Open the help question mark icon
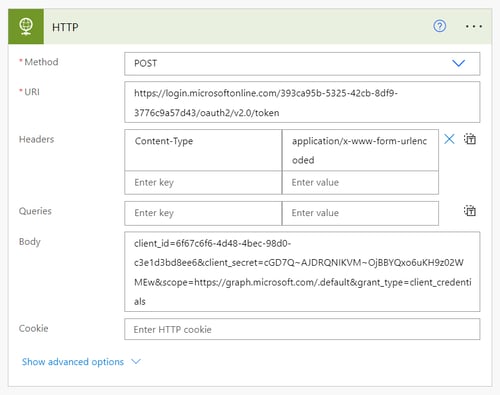This screenshot has width=500, height=395. pos(440,26)
